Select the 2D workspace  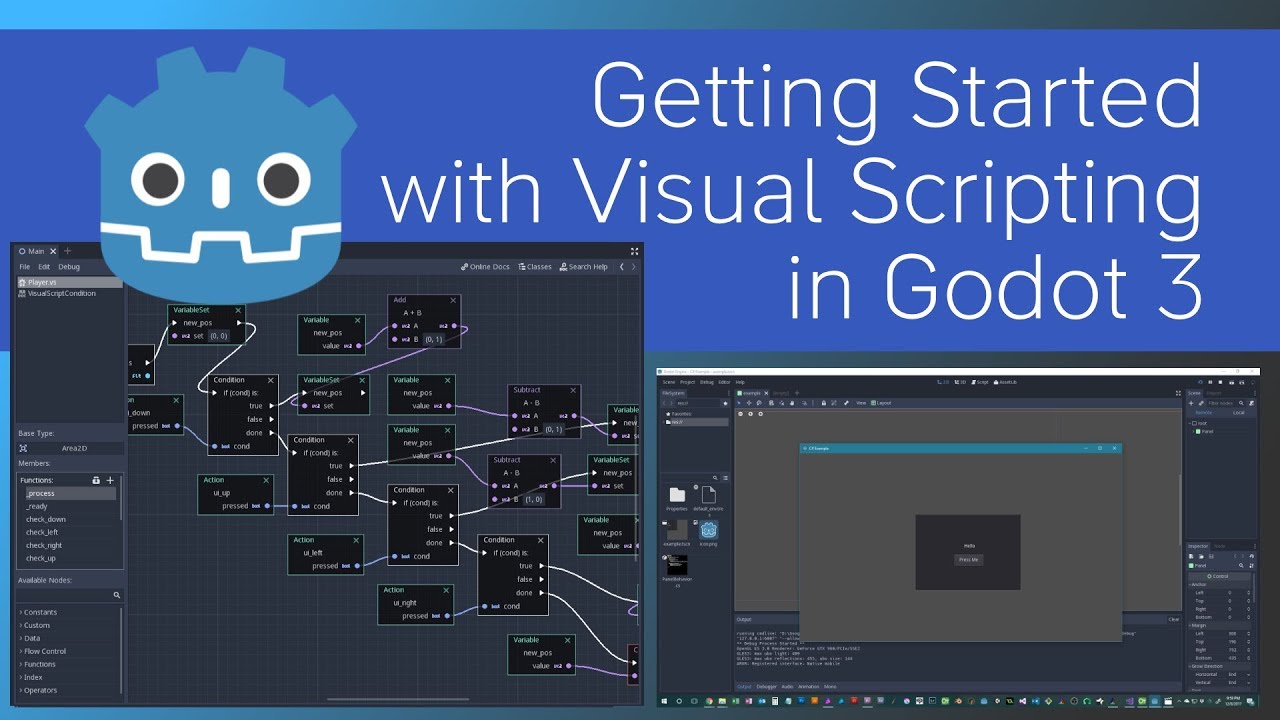point(944,381)
